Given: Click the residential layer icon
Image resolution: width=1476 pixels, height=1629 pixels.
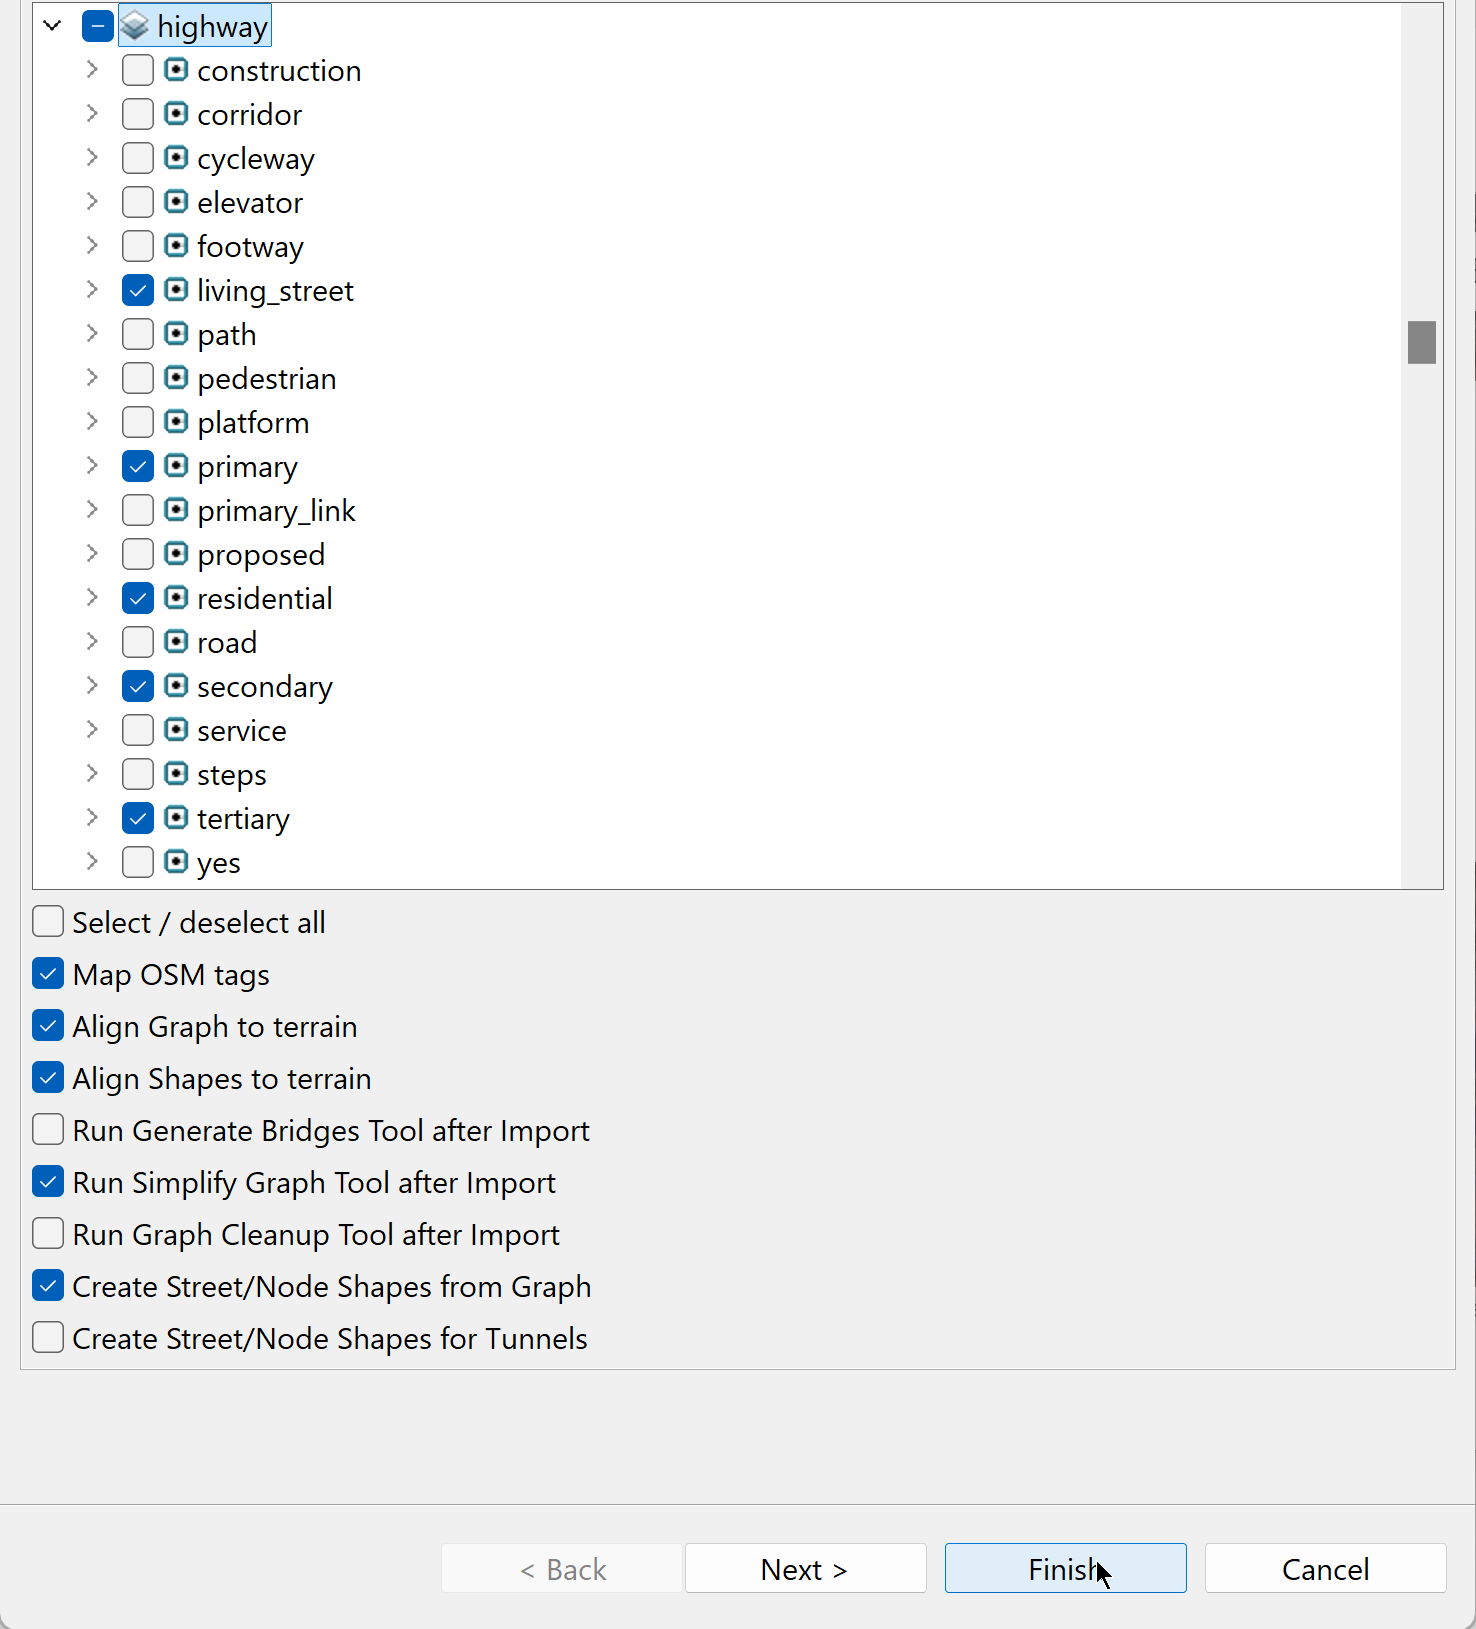Looking at the screenshot, I should (x=176, y=598).
